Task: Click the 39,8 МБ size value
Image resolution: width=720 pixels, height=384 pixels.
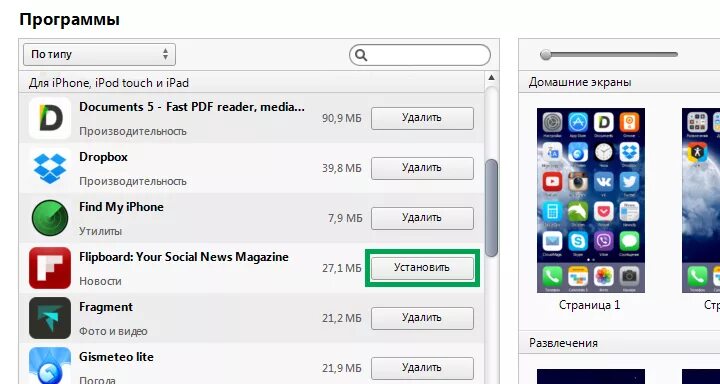Action: point(342,169)
